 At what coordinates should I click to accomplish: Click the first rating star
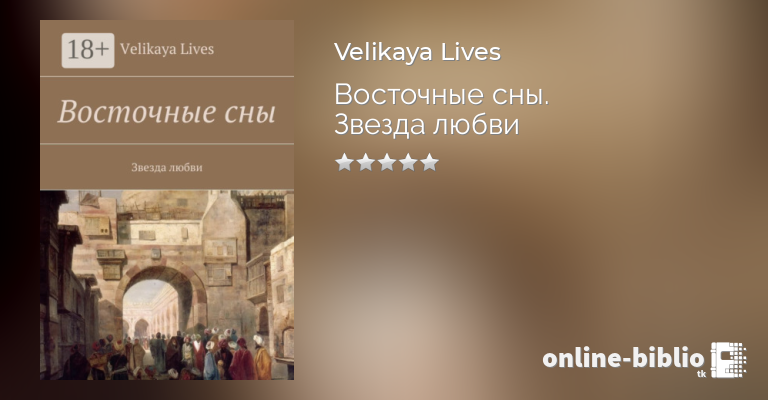click(344, 162)
